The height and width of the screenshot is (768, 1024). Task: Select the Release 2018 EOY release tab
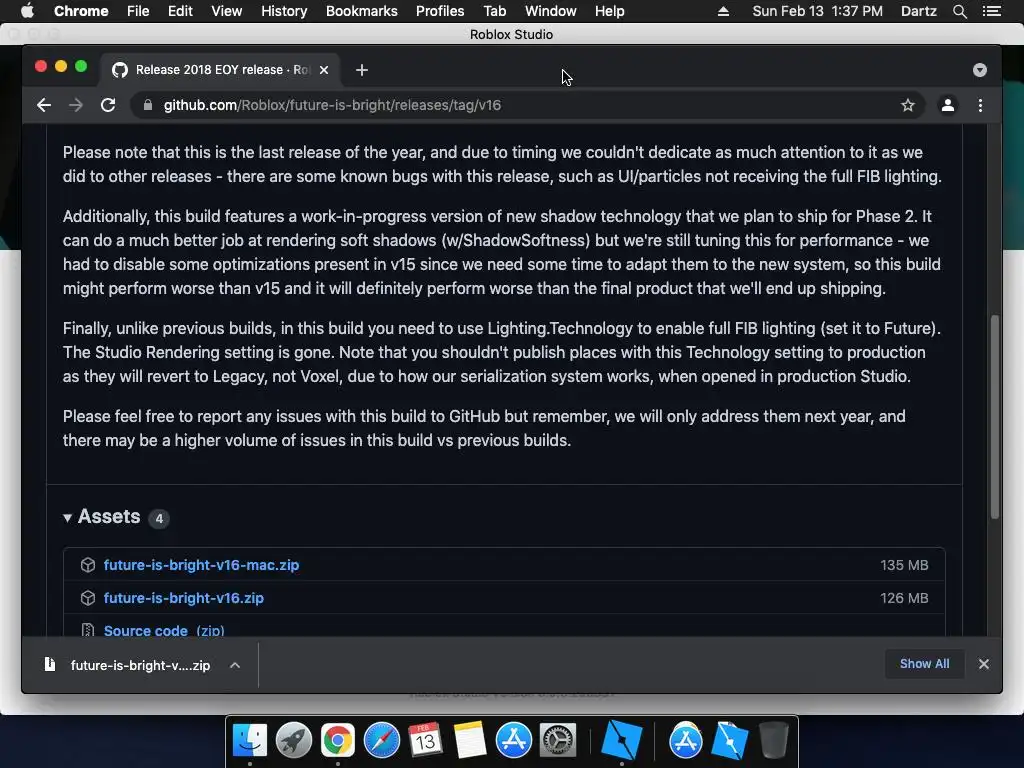pos(219,70)
